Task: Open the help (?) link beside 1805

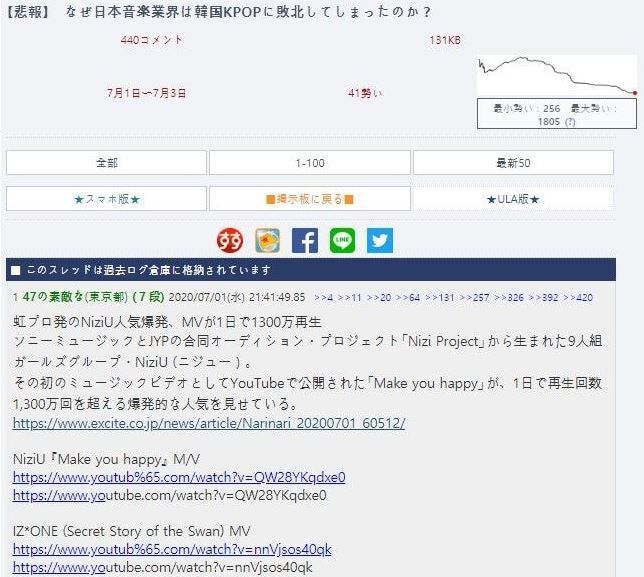Action: 570,122
